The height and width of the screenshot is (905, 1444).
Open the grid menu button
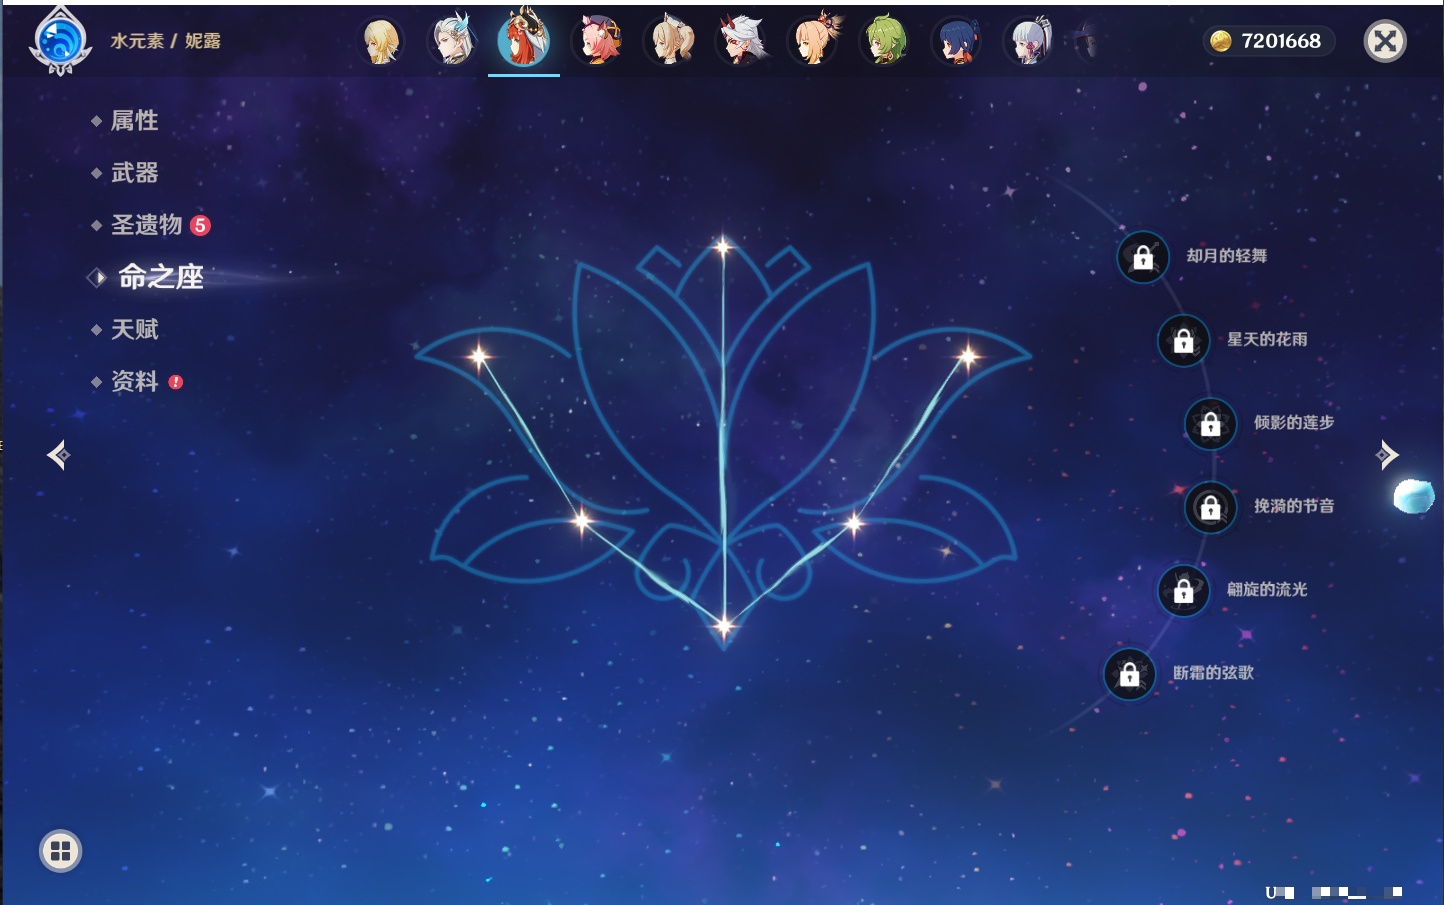pos(60,851)
